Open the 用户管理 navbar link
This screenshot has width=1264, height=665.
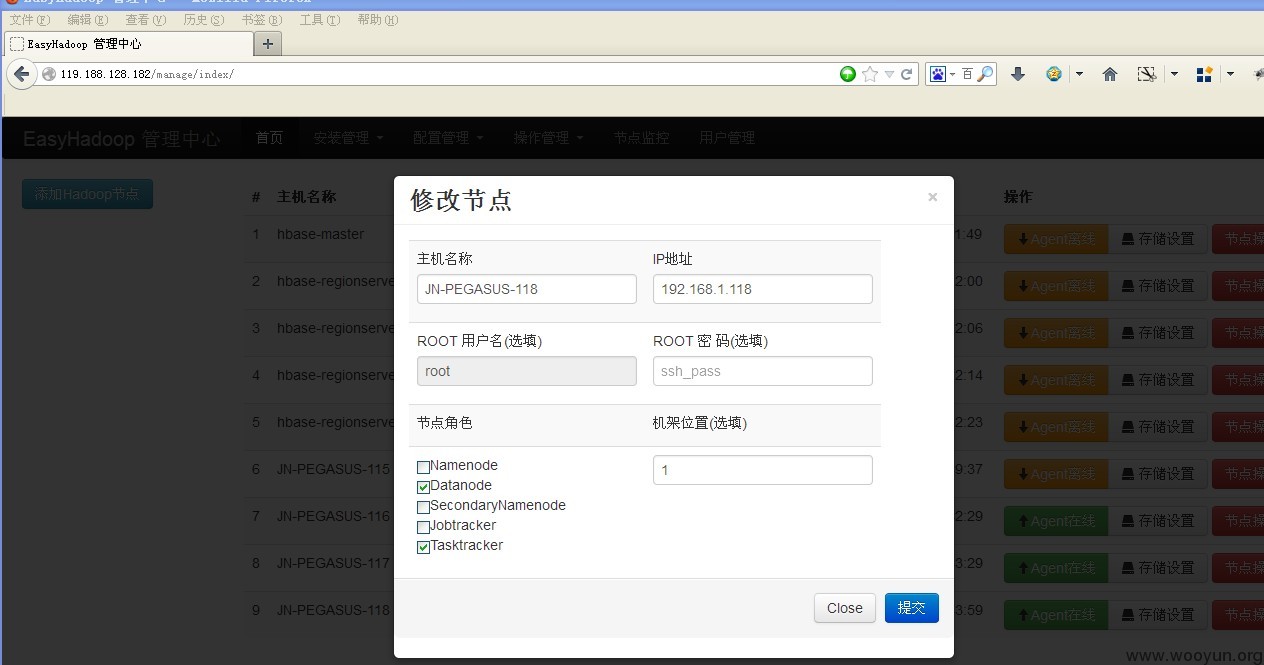727,138
